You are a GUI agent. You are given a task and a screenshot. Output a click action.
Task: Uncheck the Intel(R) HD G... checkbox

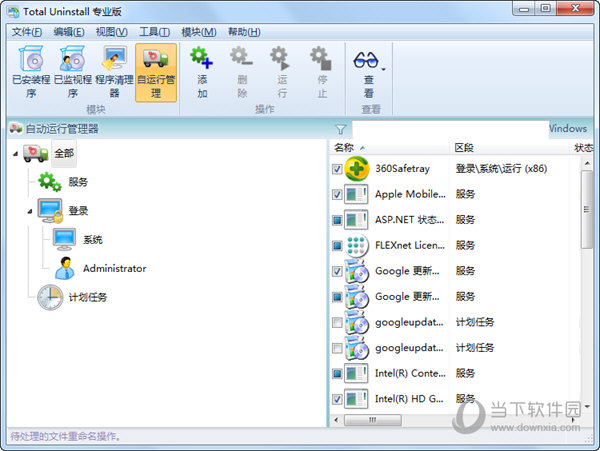click(x=337, y=399)
